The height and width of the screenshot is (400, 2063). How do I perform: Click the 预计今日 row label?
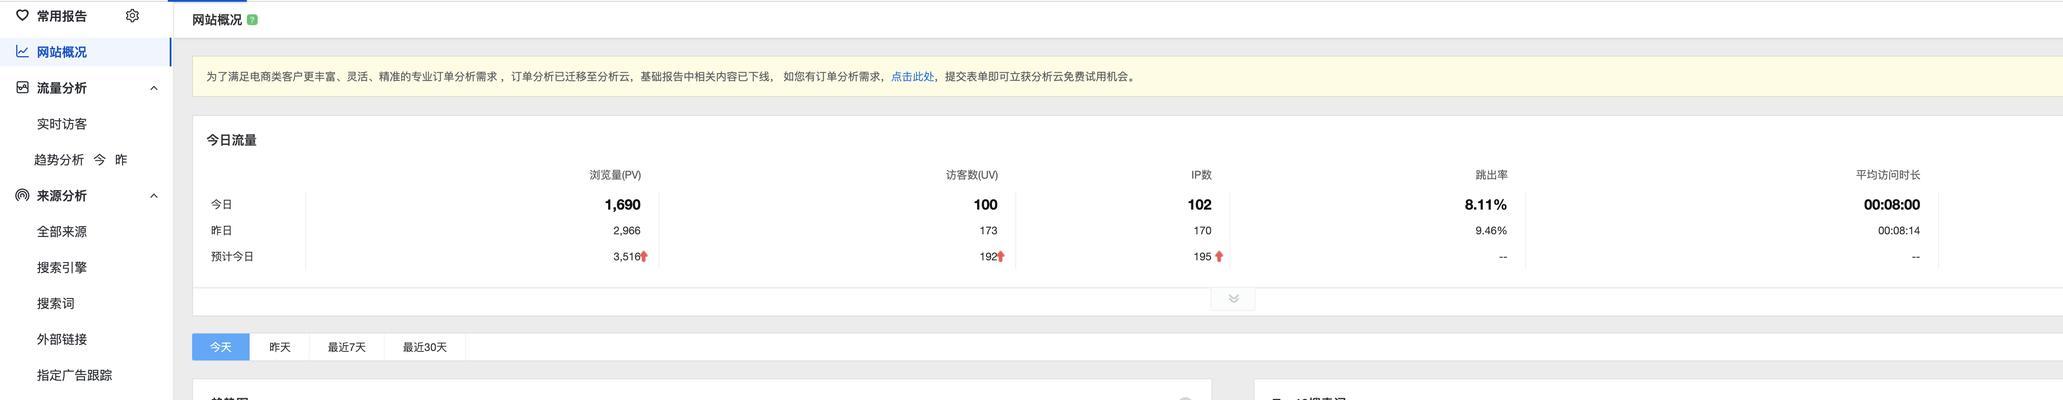click(232, 257)
